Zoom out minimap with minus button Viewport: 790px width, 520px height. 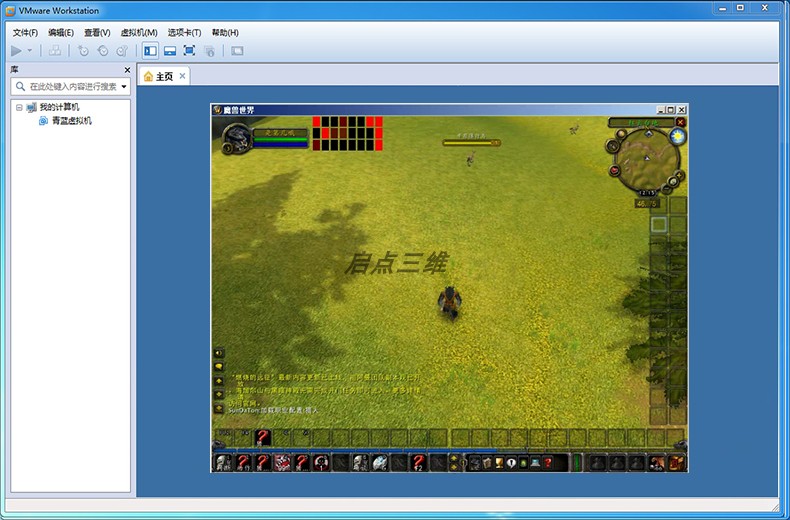tap(667, 190)
